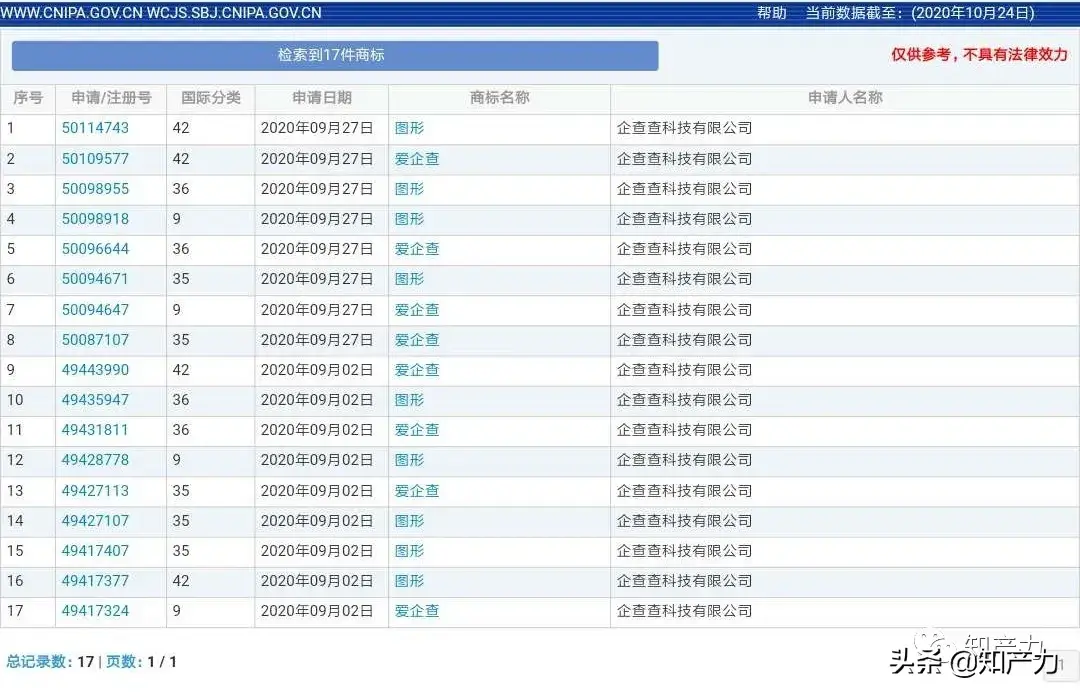Open application number 49417407

95,551
